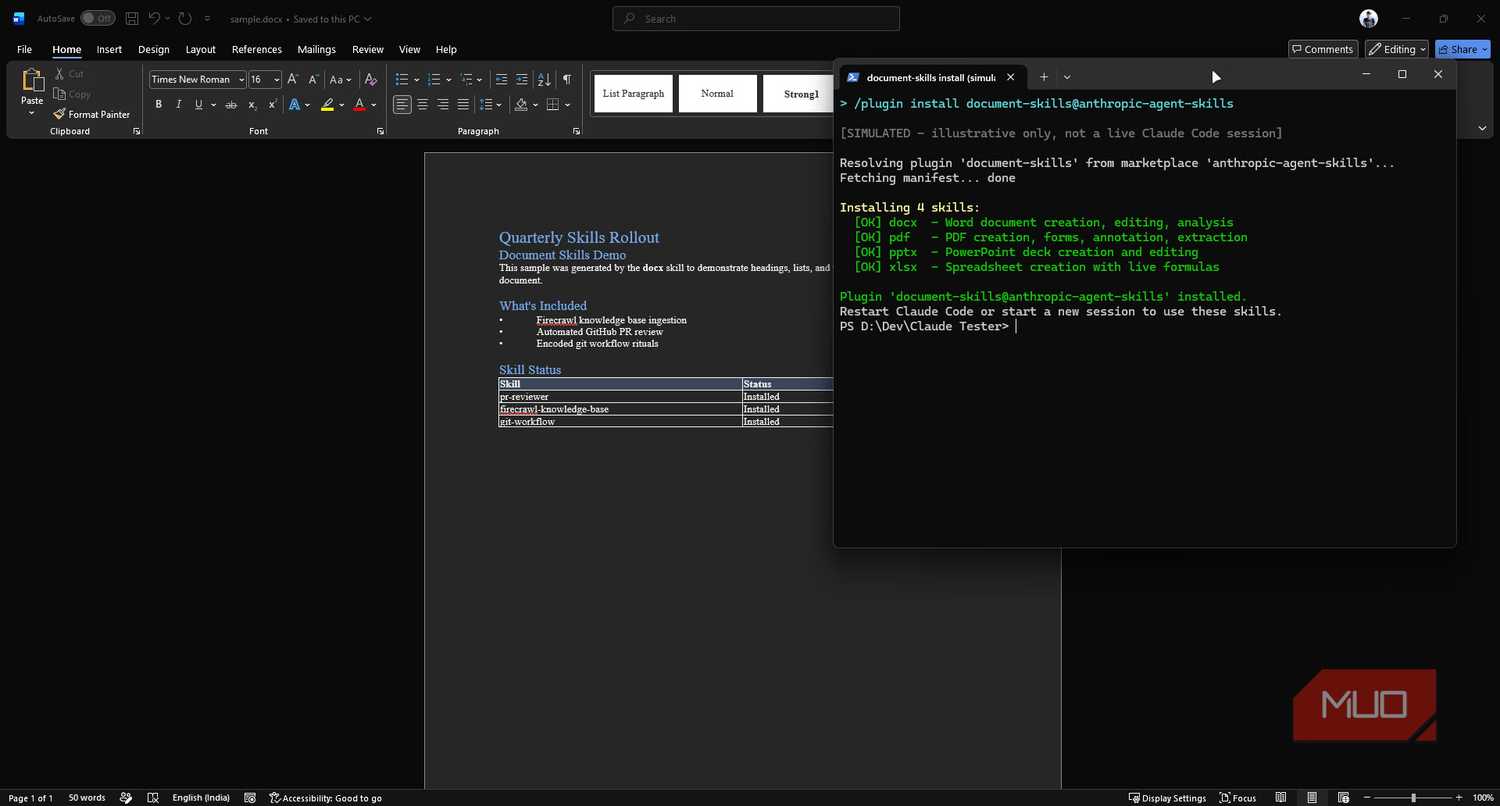Justify the paragraph text
This screenshot has width=1500, height=806.
(463, 104)
